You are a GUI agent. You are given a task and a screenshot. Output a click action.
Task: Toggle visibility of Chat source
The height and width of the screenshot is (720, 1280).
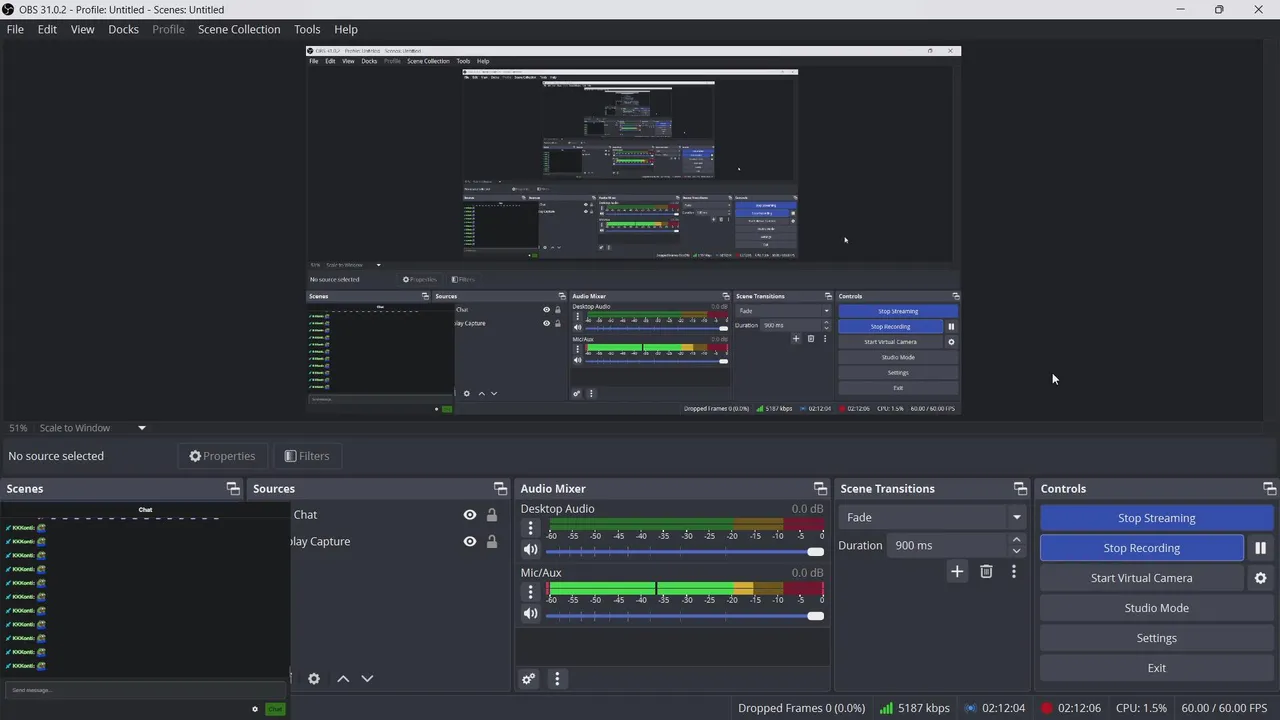470,515
